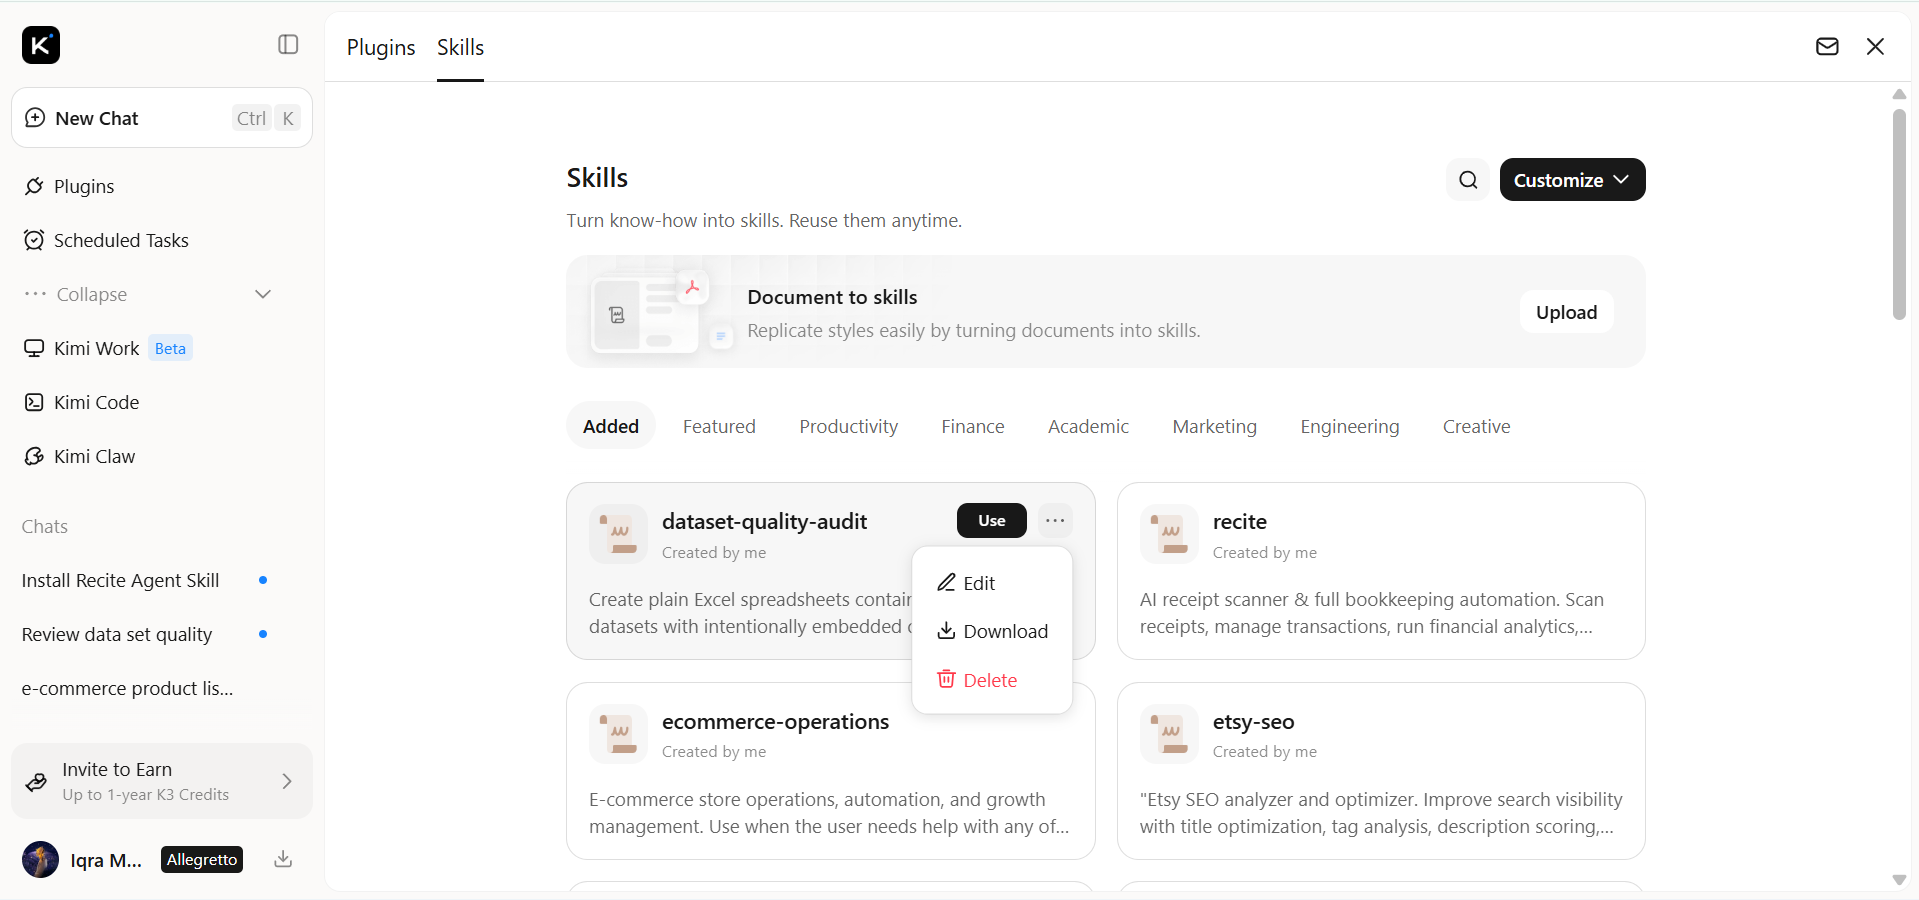Click the Allegretto plan badge

click(202, 860)
